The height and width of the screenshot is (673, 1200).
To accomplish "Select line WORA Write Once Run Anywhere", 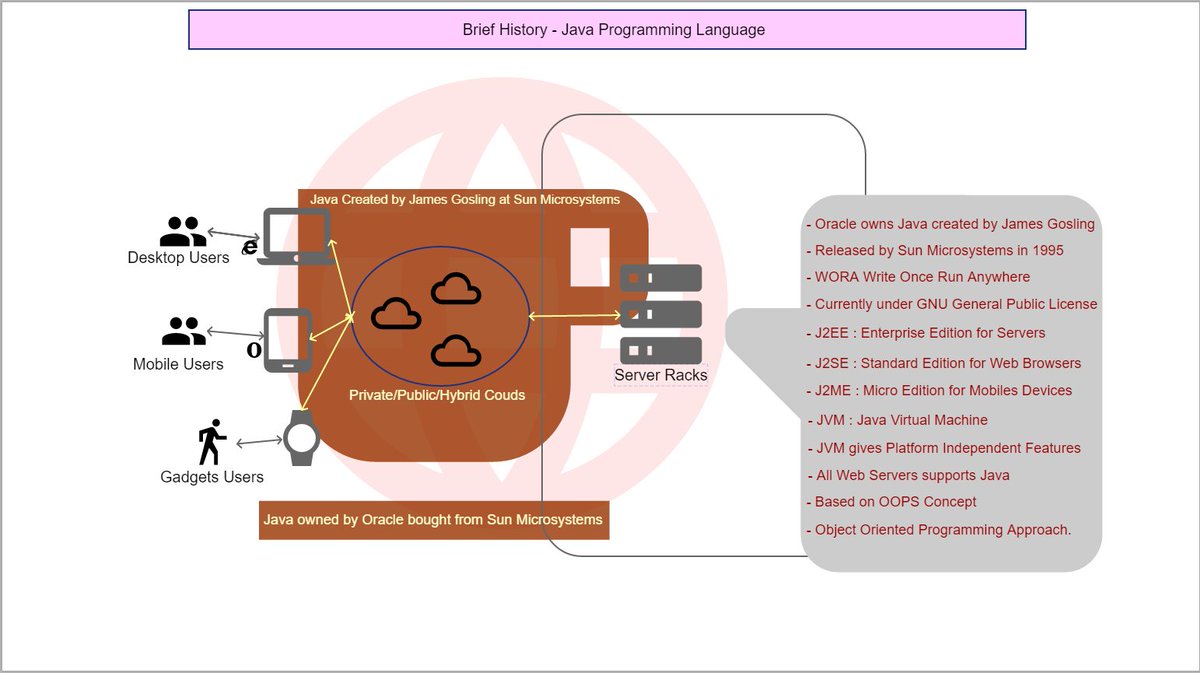I will point(918,277).
